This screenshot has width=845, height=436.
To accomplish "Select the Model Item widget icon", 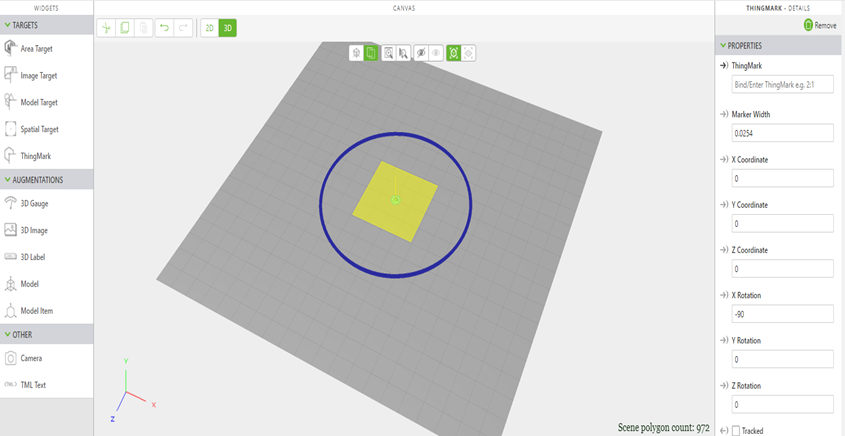I will 10,310.
